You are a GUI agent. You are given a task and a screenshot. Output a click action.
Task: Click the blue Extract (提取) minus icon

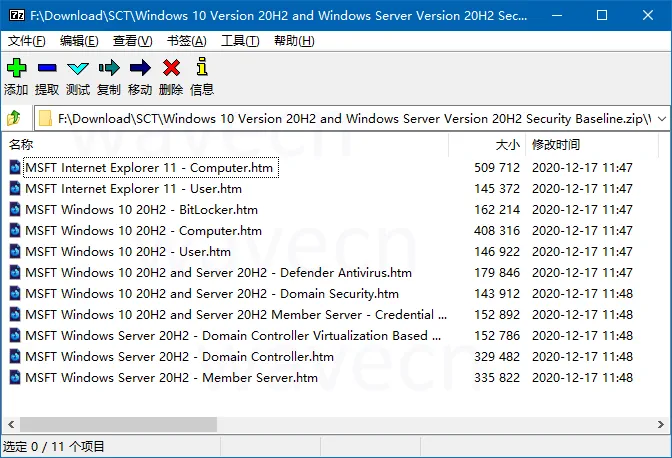click(47, 68)
